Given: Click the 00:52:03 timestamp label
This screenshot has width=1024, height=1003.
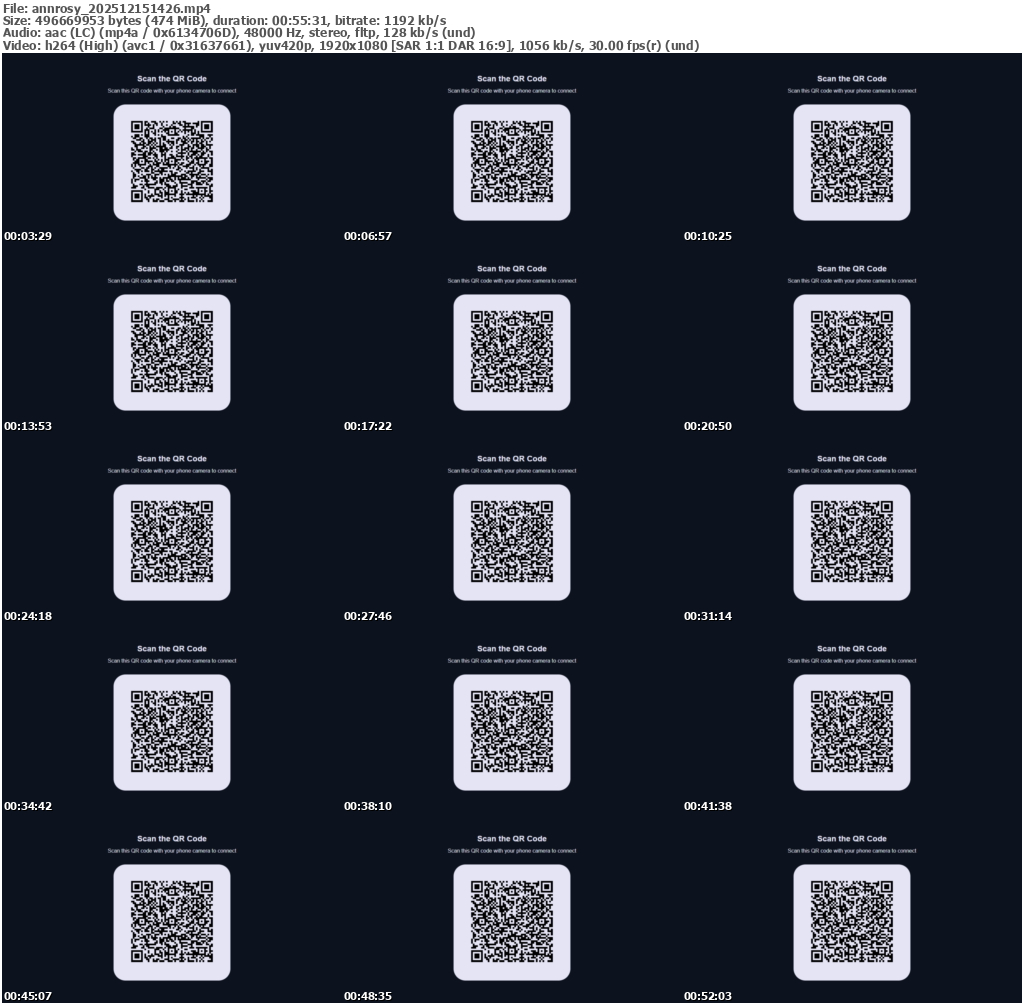Looking at the screenshot, I should point(708,996).
